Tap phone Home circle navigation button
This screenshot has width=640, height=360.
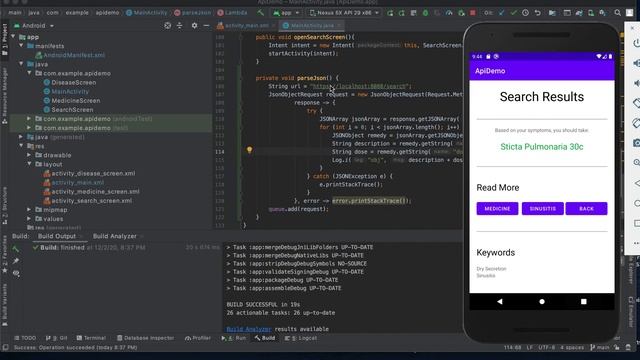(x=542, y=302)
